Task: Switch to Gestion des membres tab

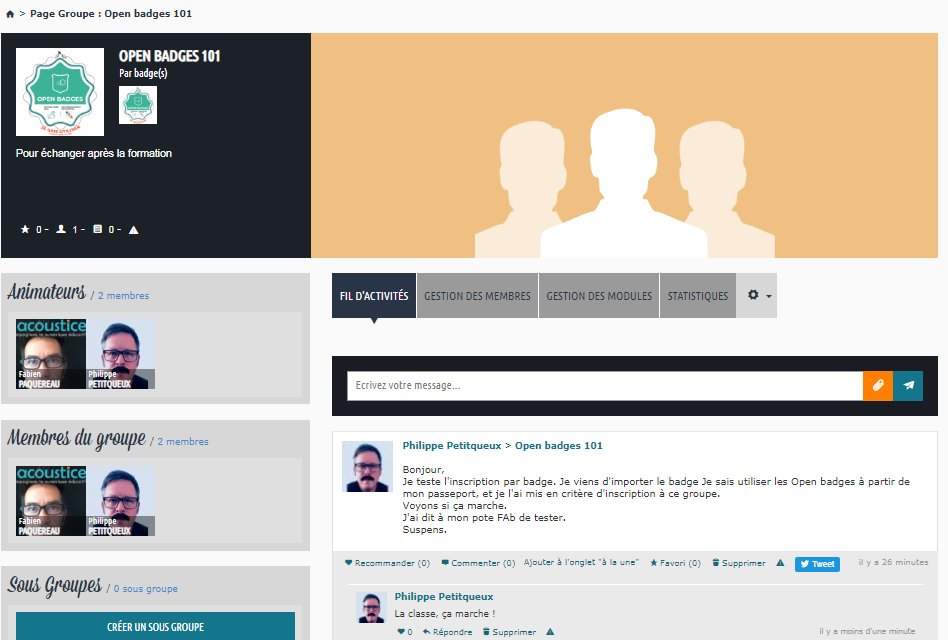Action: [477, 296]
